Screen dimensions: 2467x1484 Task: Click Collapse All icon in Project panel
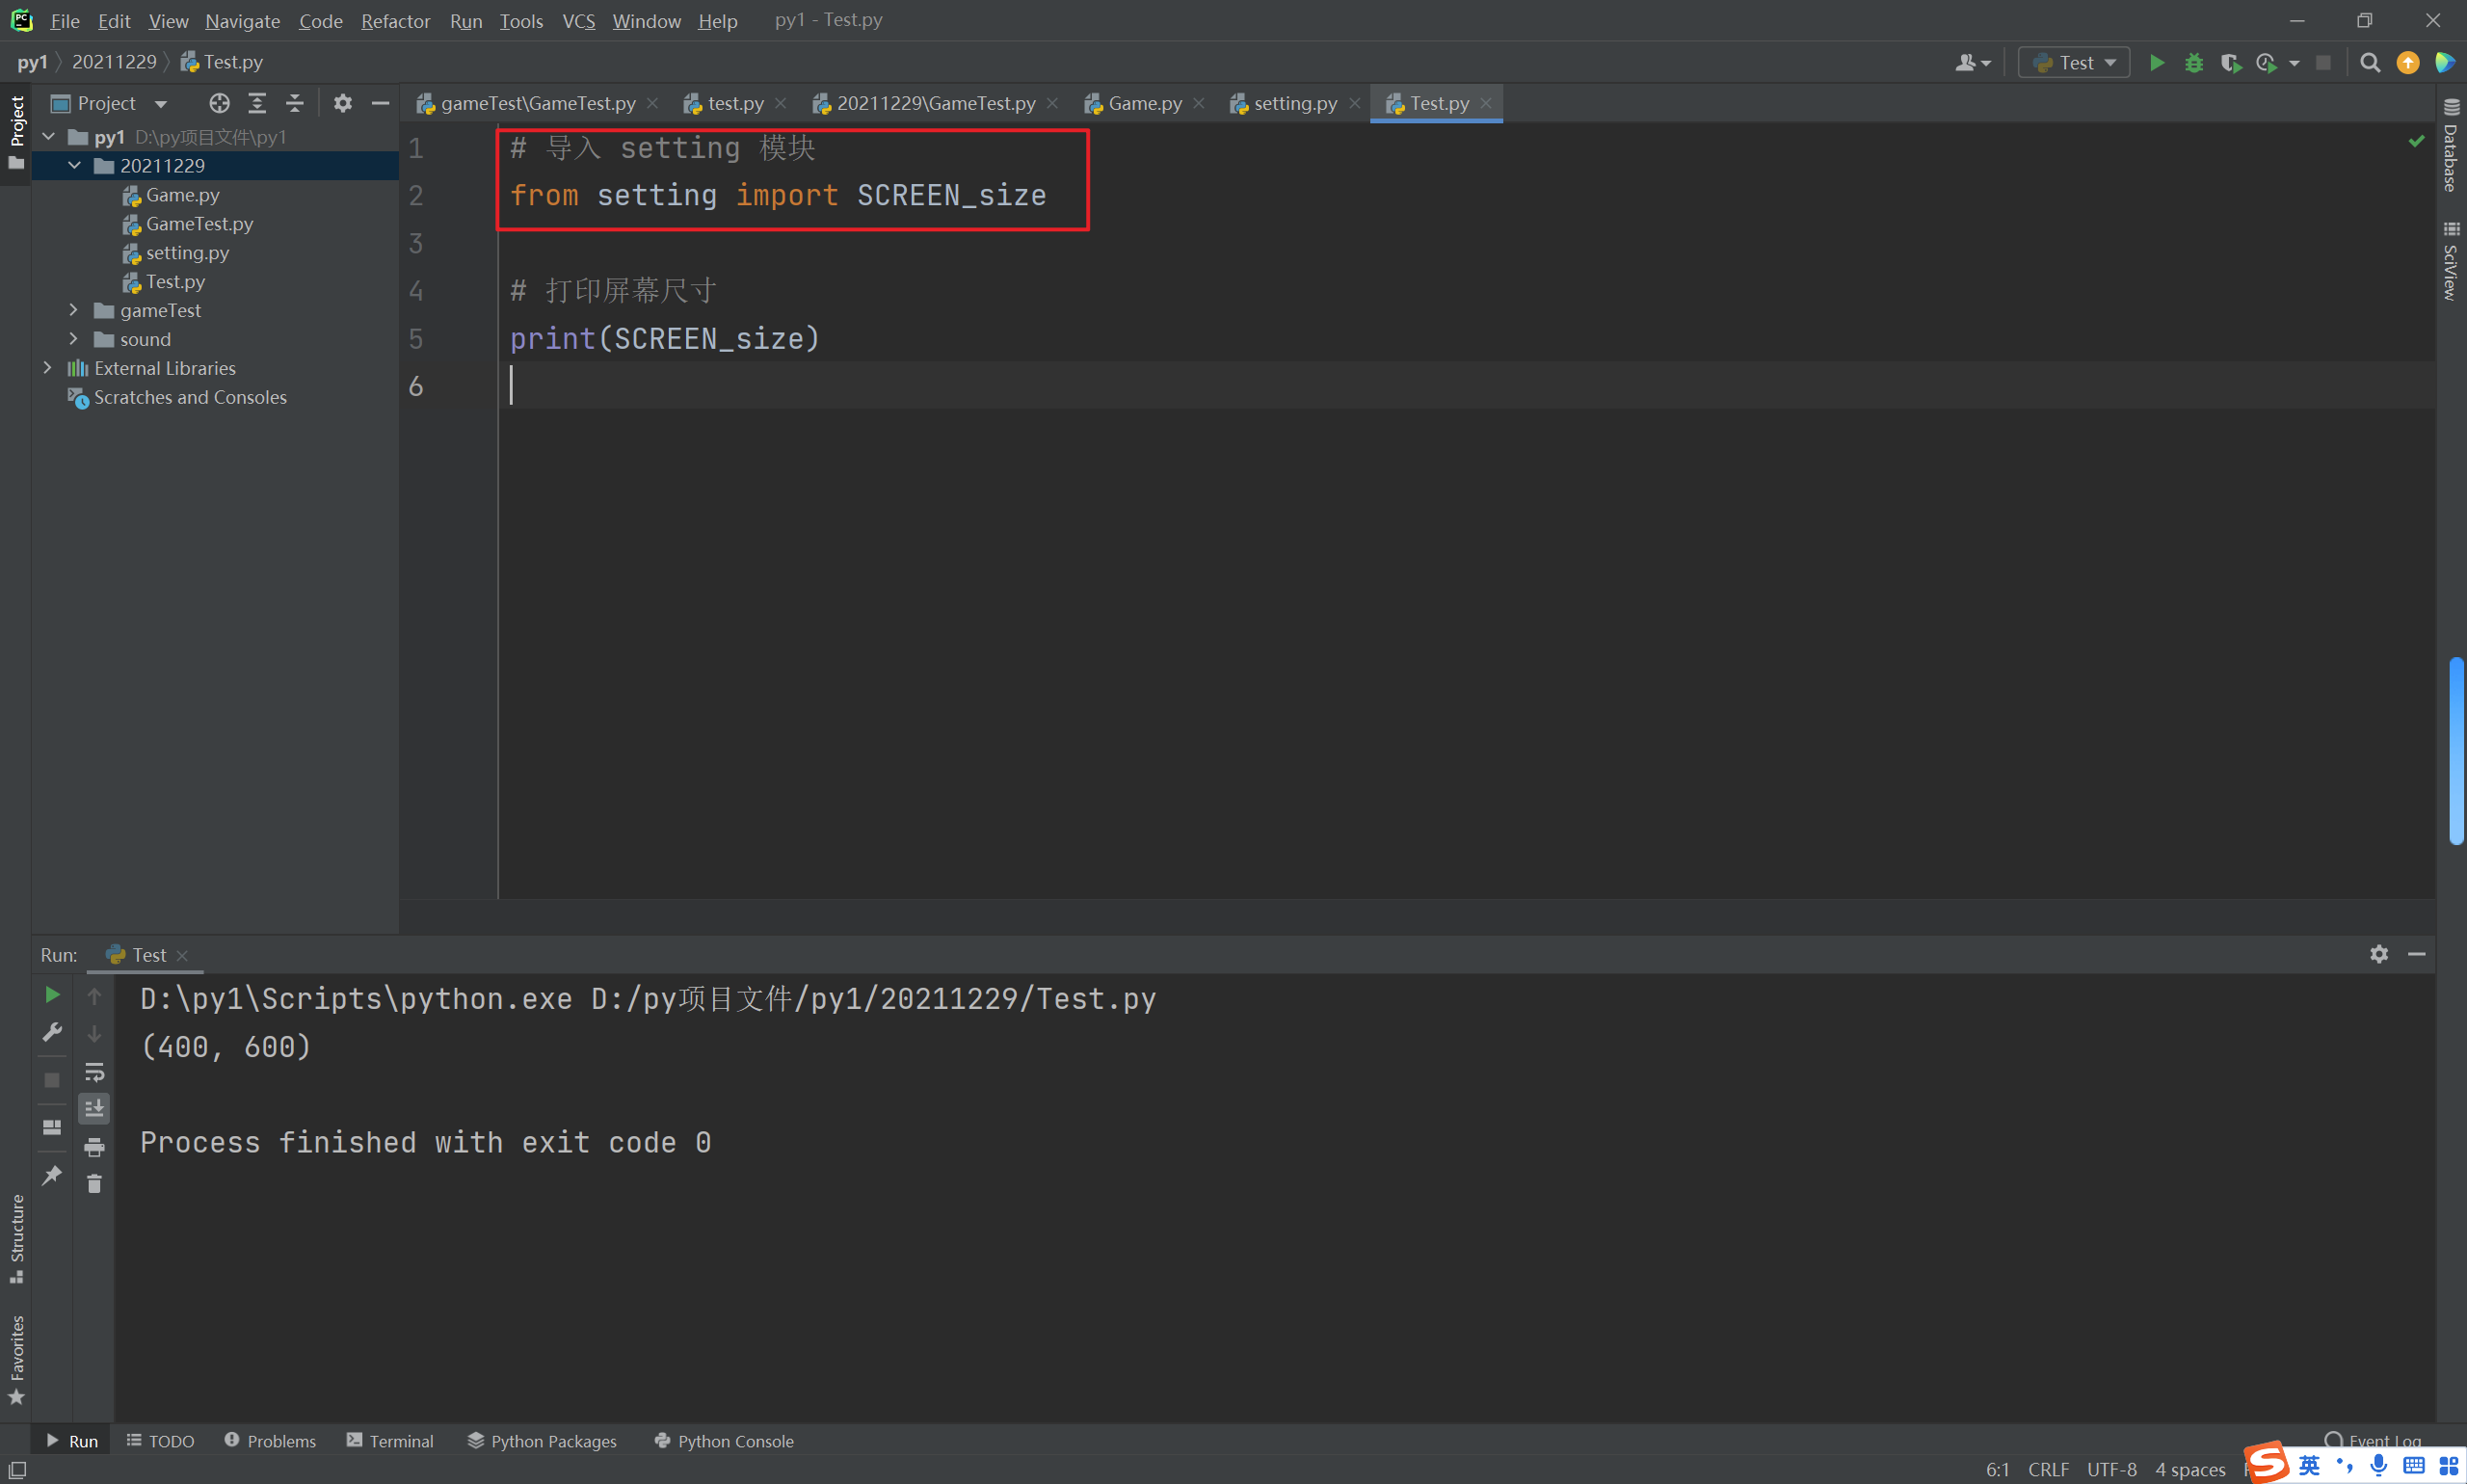[x=294, y=103]
